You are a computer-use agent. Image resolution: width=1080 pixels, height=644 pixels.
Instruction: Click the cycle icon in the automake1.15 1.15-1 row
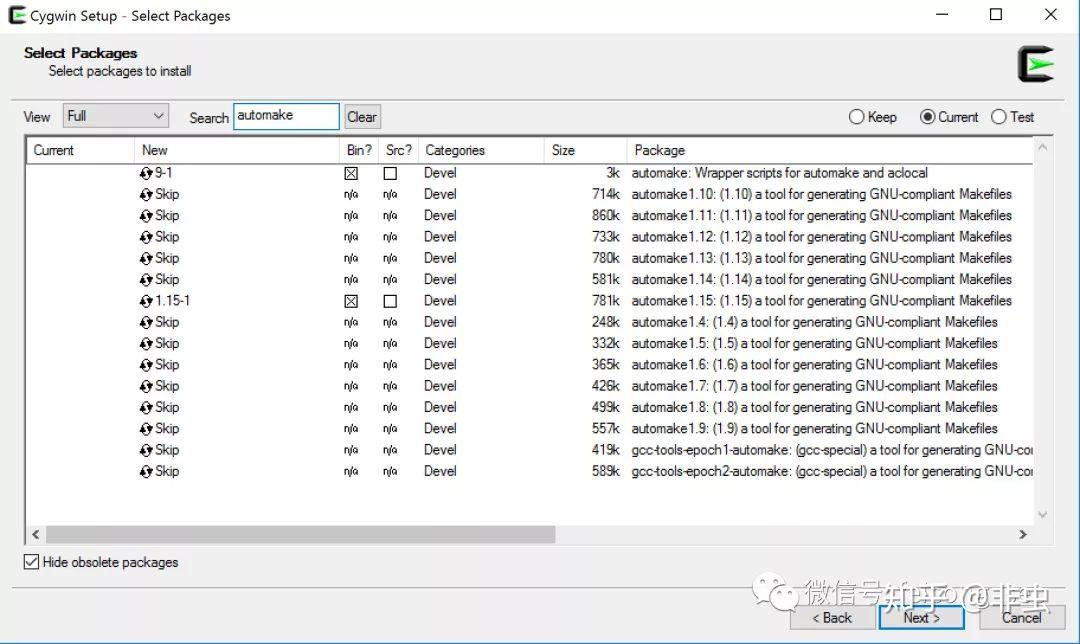point(146,302)
